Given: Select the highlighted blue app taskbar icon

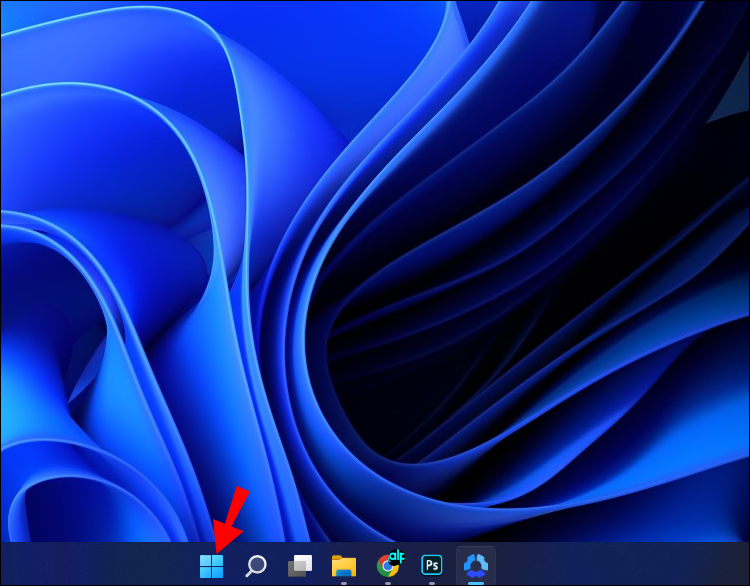Looking at the screenshot, I should [476, 565].
